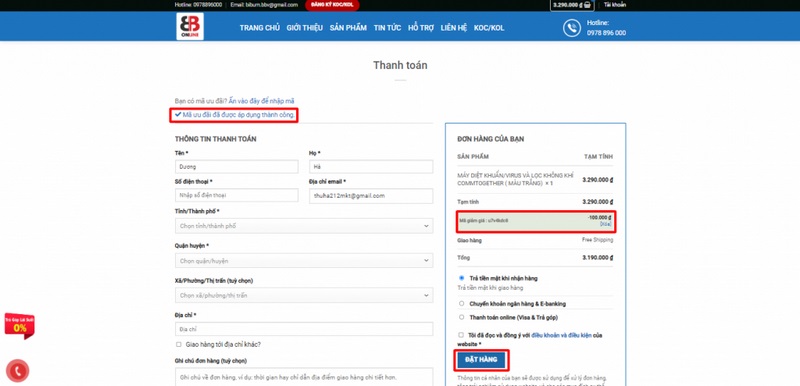This screenshot has height=386, width=800.
Task: Open the Xã/Phường/Thị trấn dropdown
Action: pyautogui.click(x=304, y=295)
